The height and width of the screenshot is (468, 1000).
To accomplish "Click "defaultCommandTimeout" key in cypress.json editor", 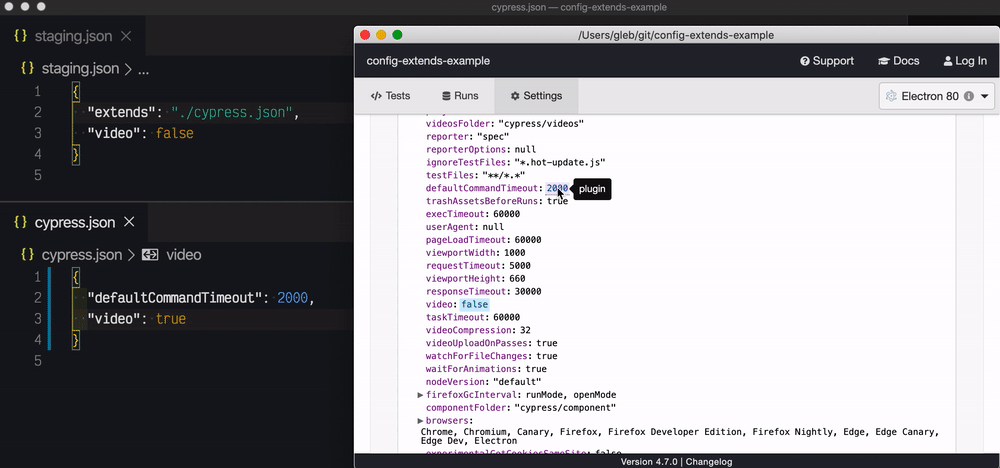I will pos(175,298).
